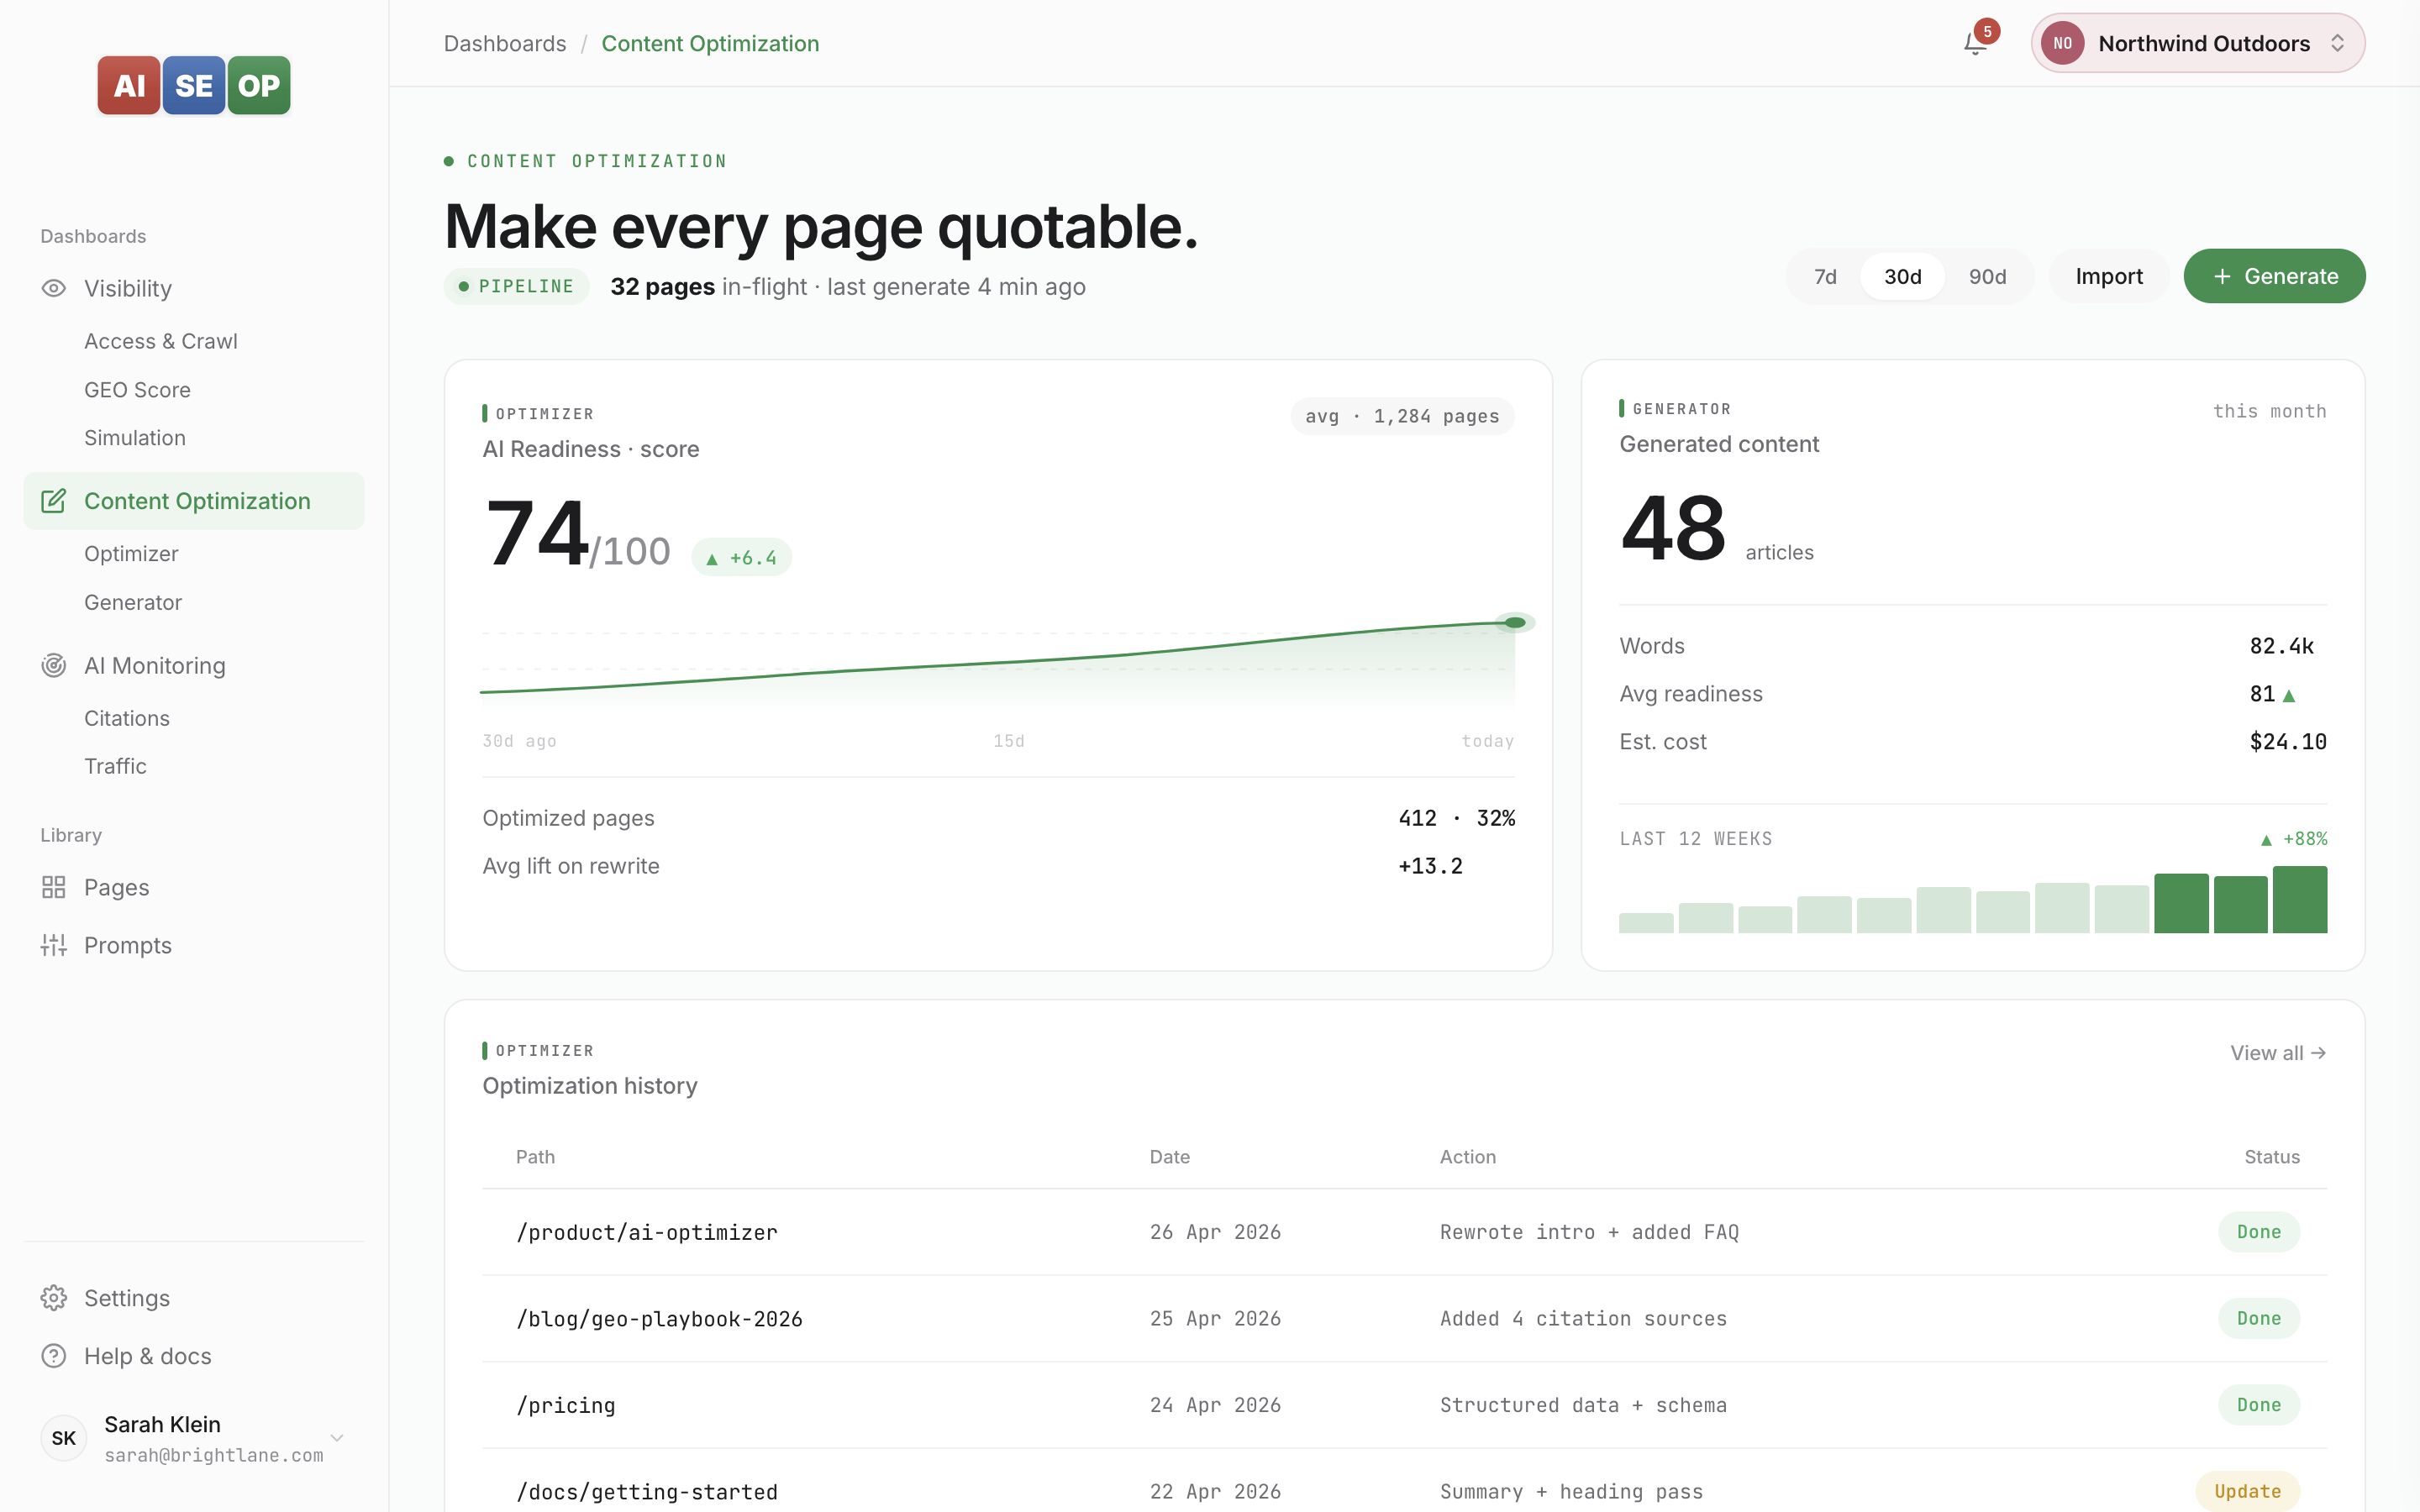The image size is (2420, 1512).
Task: Open Citations page
Action: coord(127,718)
